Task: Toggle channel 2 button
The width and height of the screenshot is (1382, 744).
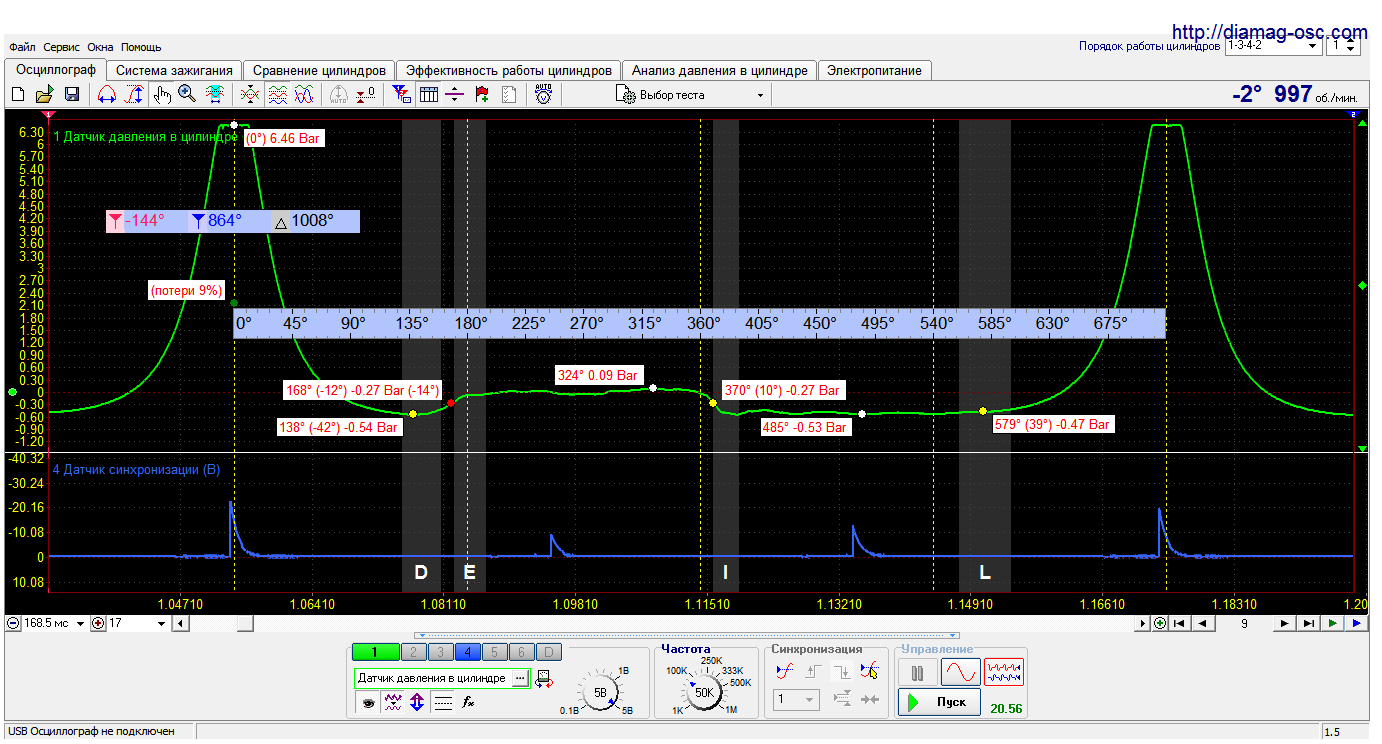Action: coord(413,652)
